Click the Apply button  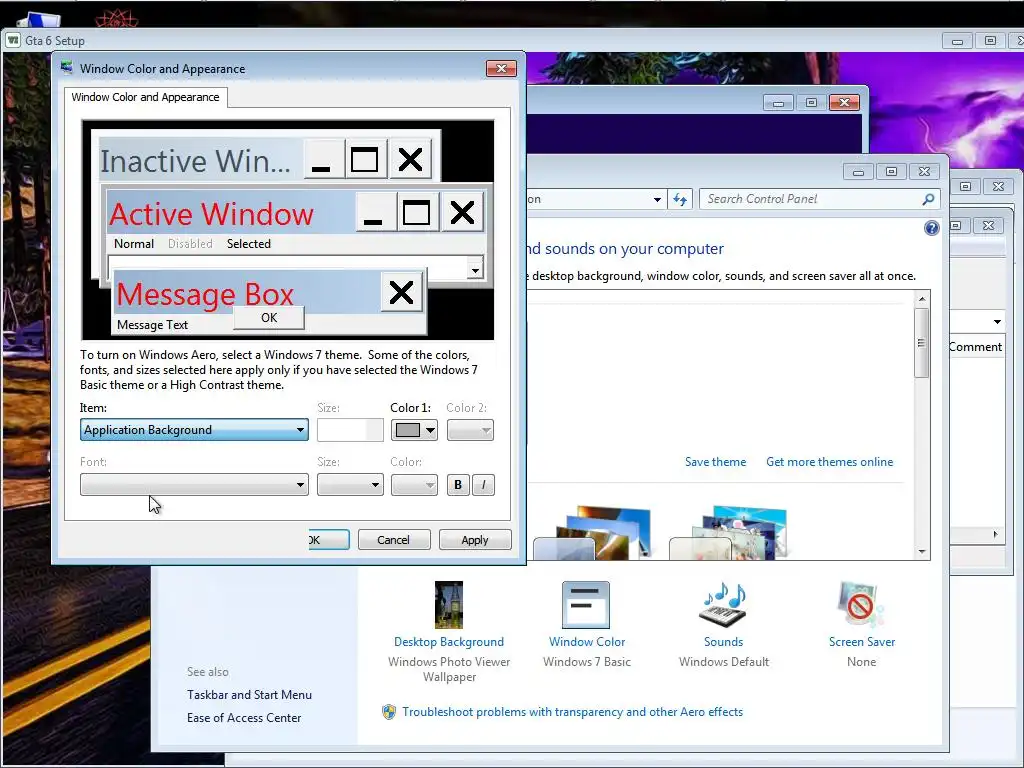tap(475, 539)
